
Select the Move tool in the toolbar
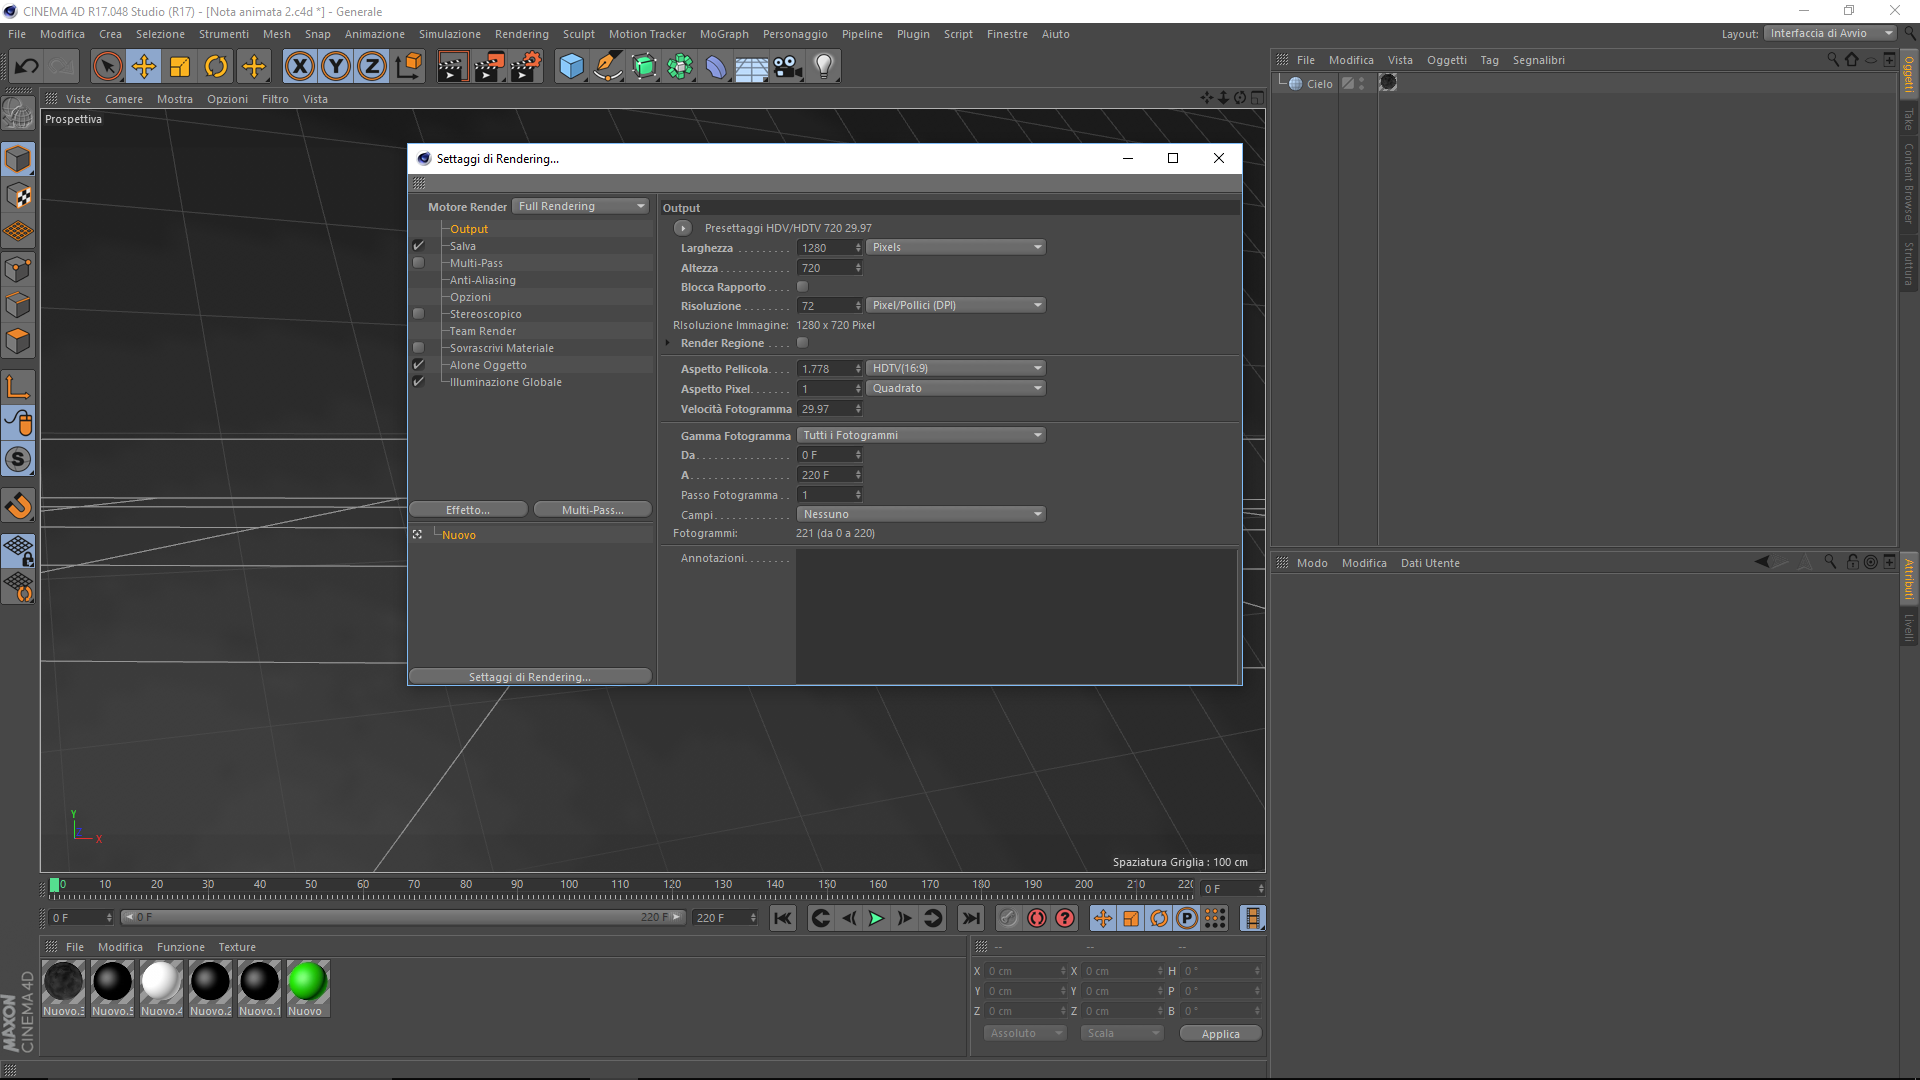point(144,67)
